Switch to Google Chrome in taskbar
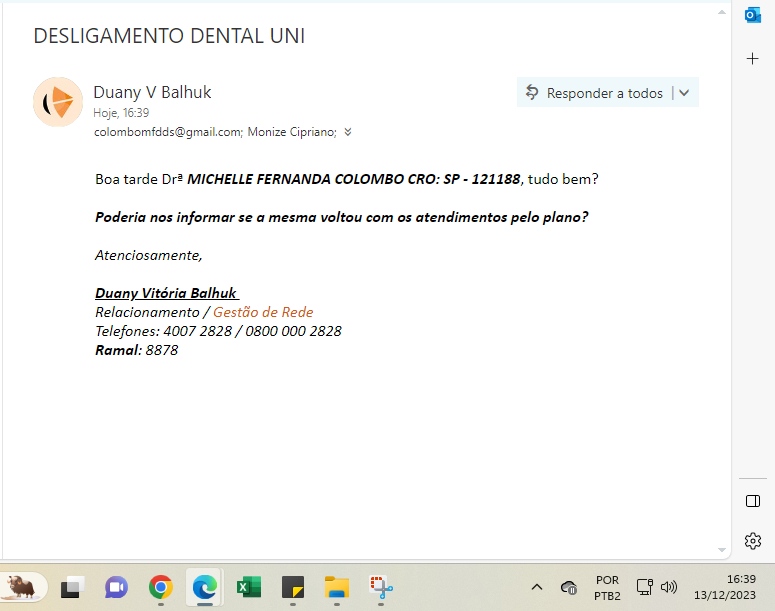The height and width of the screenshot is (611, 775). click(161, 588)
